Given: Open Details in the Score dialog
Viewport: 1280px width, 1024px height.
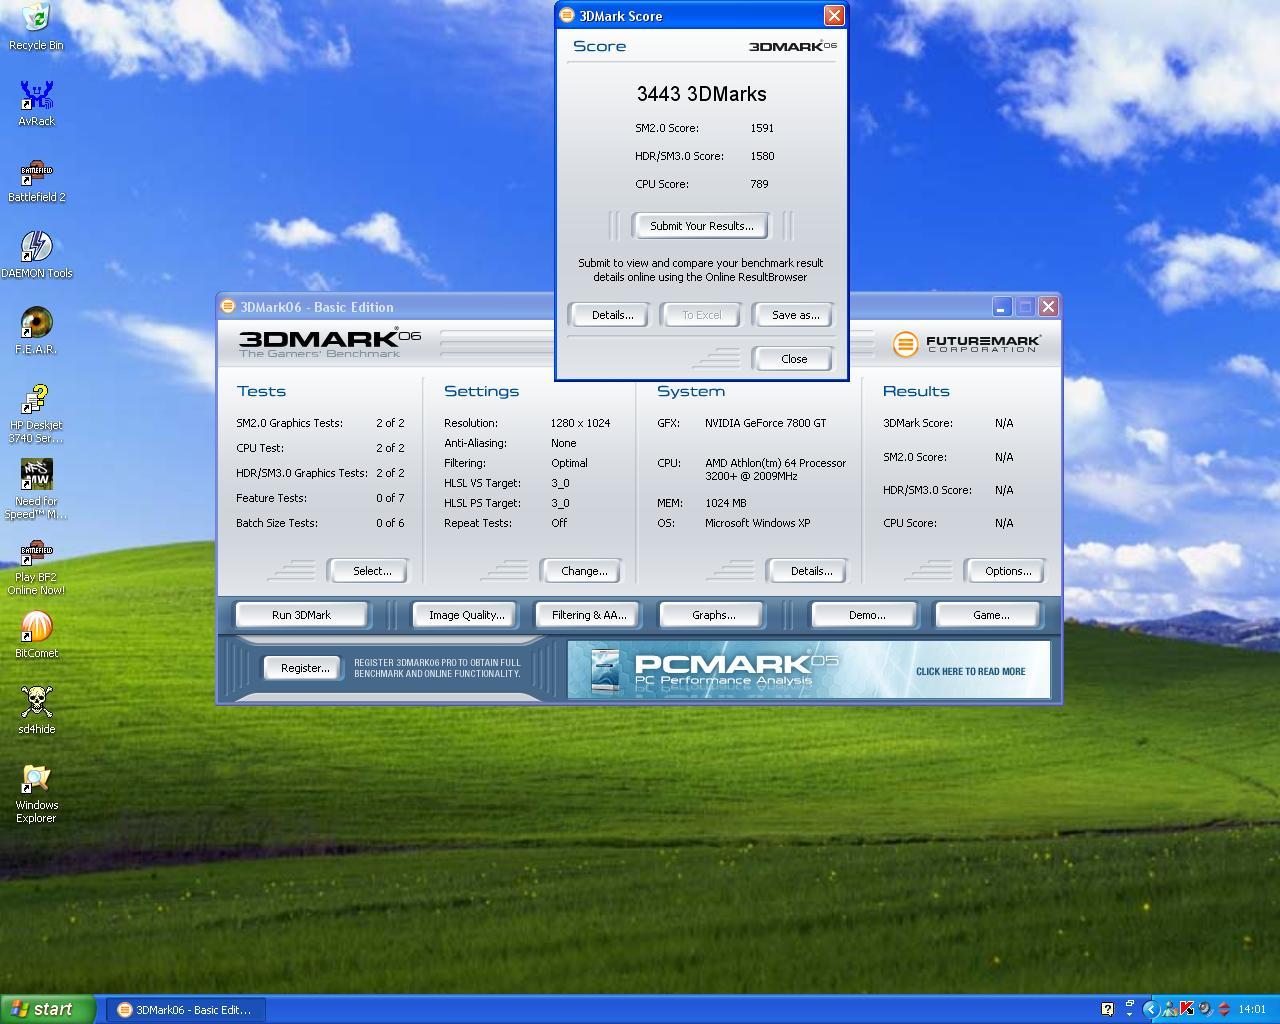Looking at the screenshot, I should click(611, 315).
